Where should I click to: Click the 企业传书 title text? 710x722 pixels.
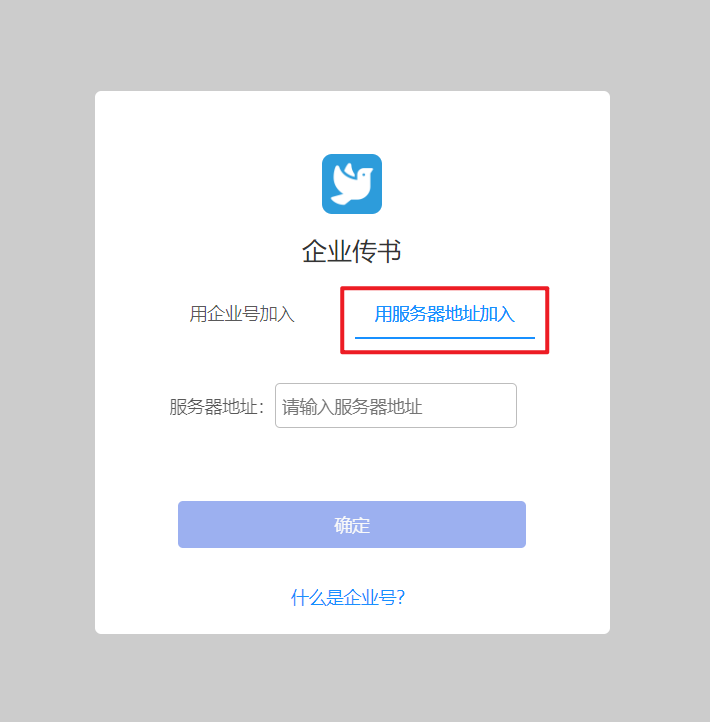tap(351, 251)
